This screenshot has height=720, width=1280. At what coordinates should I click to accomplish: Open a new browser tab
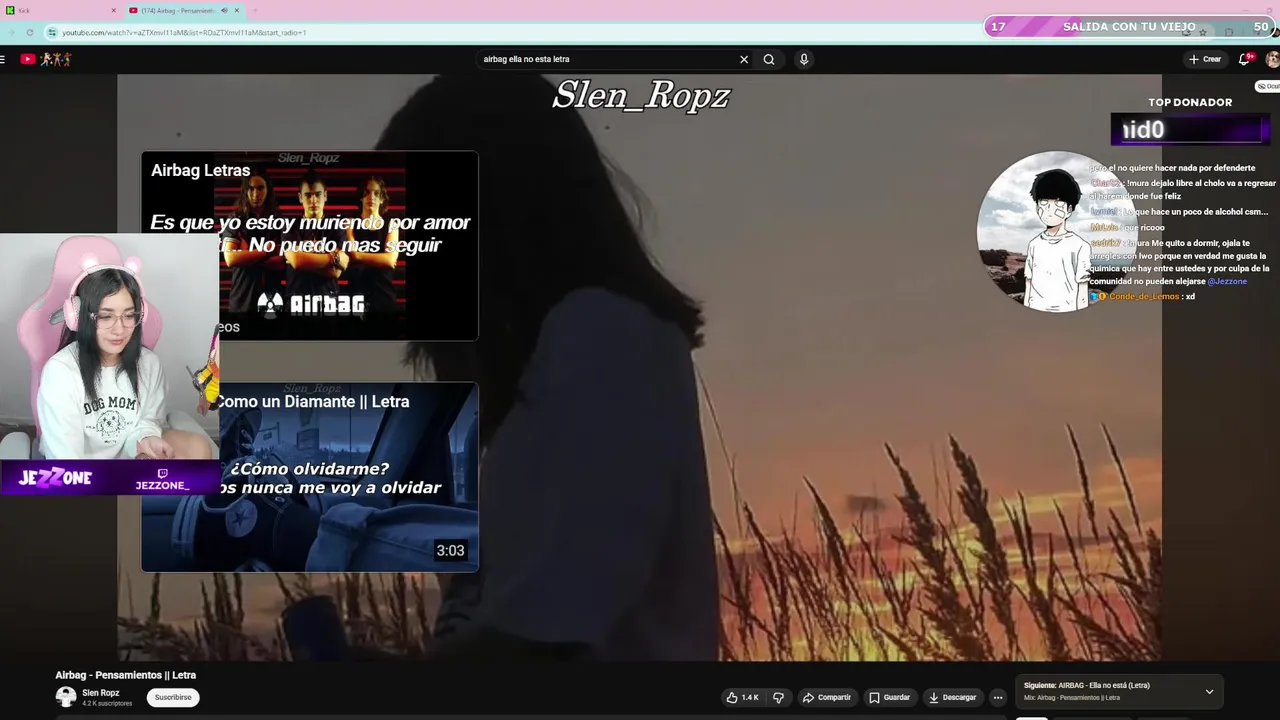[255, 10]
